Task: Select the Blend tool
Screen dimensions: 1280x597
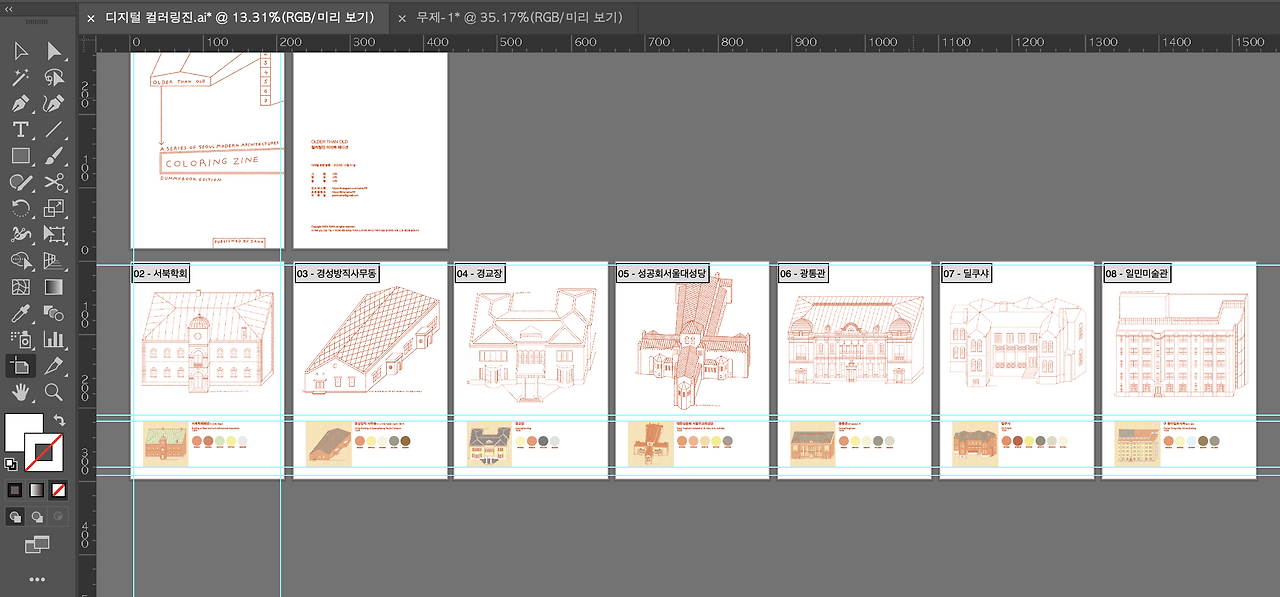Action: tap(54, 313)
